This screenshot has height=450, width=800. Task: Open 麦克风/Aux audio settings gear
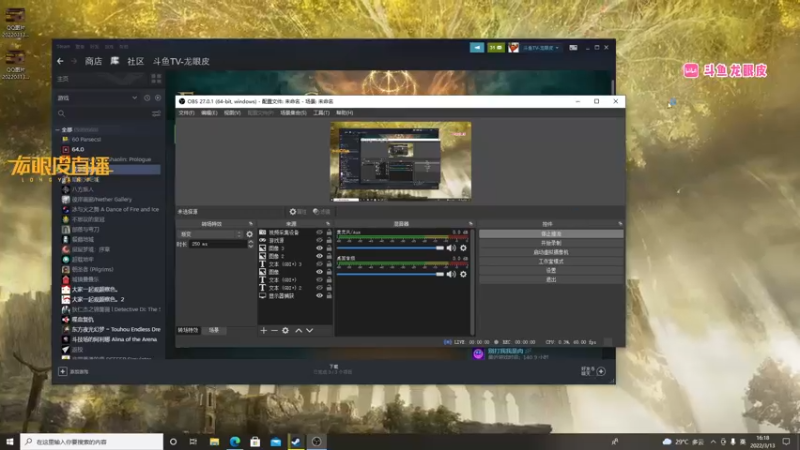click(463, 248)
